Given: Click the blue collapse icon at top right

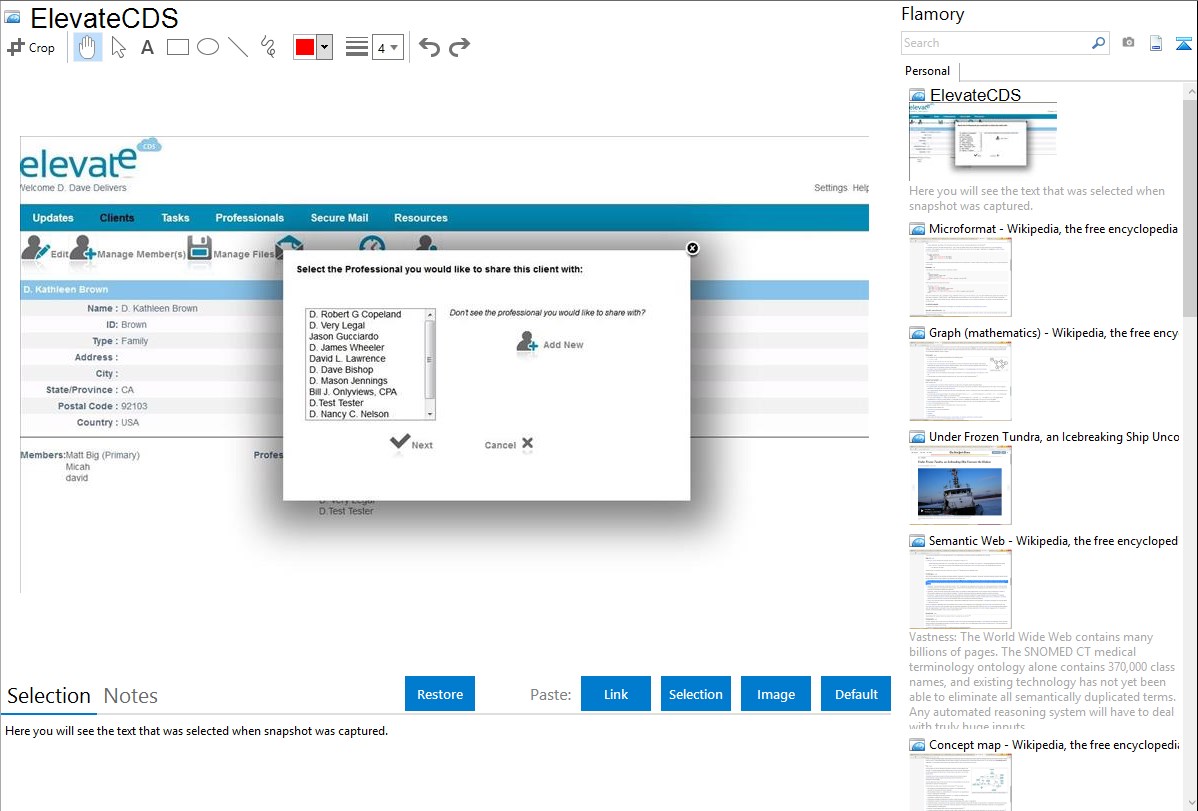Looking at the screenshot, I should click(x=1183, y=43).
